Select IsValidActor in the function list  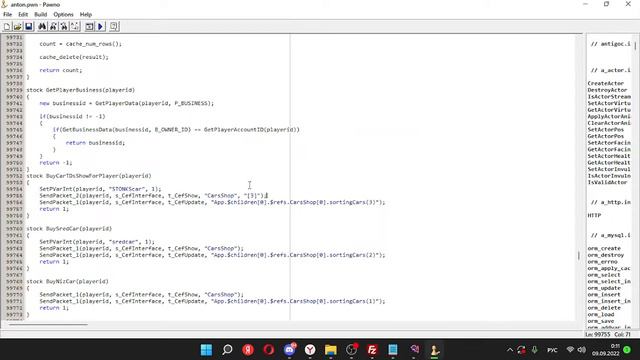(607, 182)
